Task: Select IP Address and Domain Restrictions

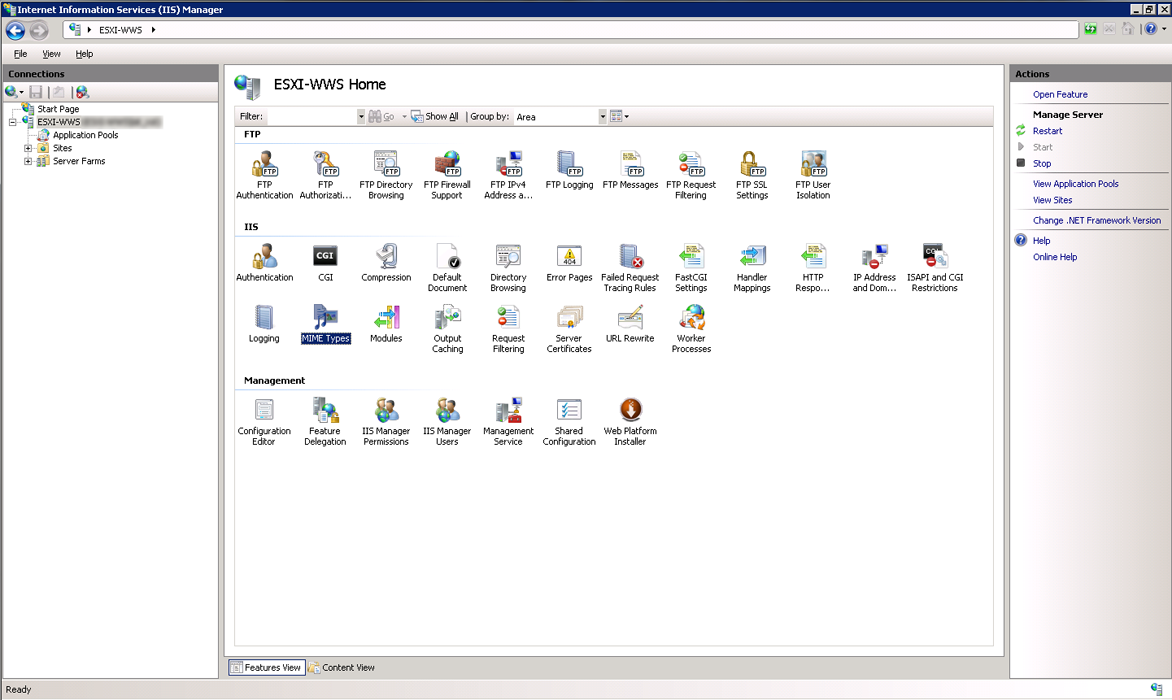Action: [x=874, y=267]
